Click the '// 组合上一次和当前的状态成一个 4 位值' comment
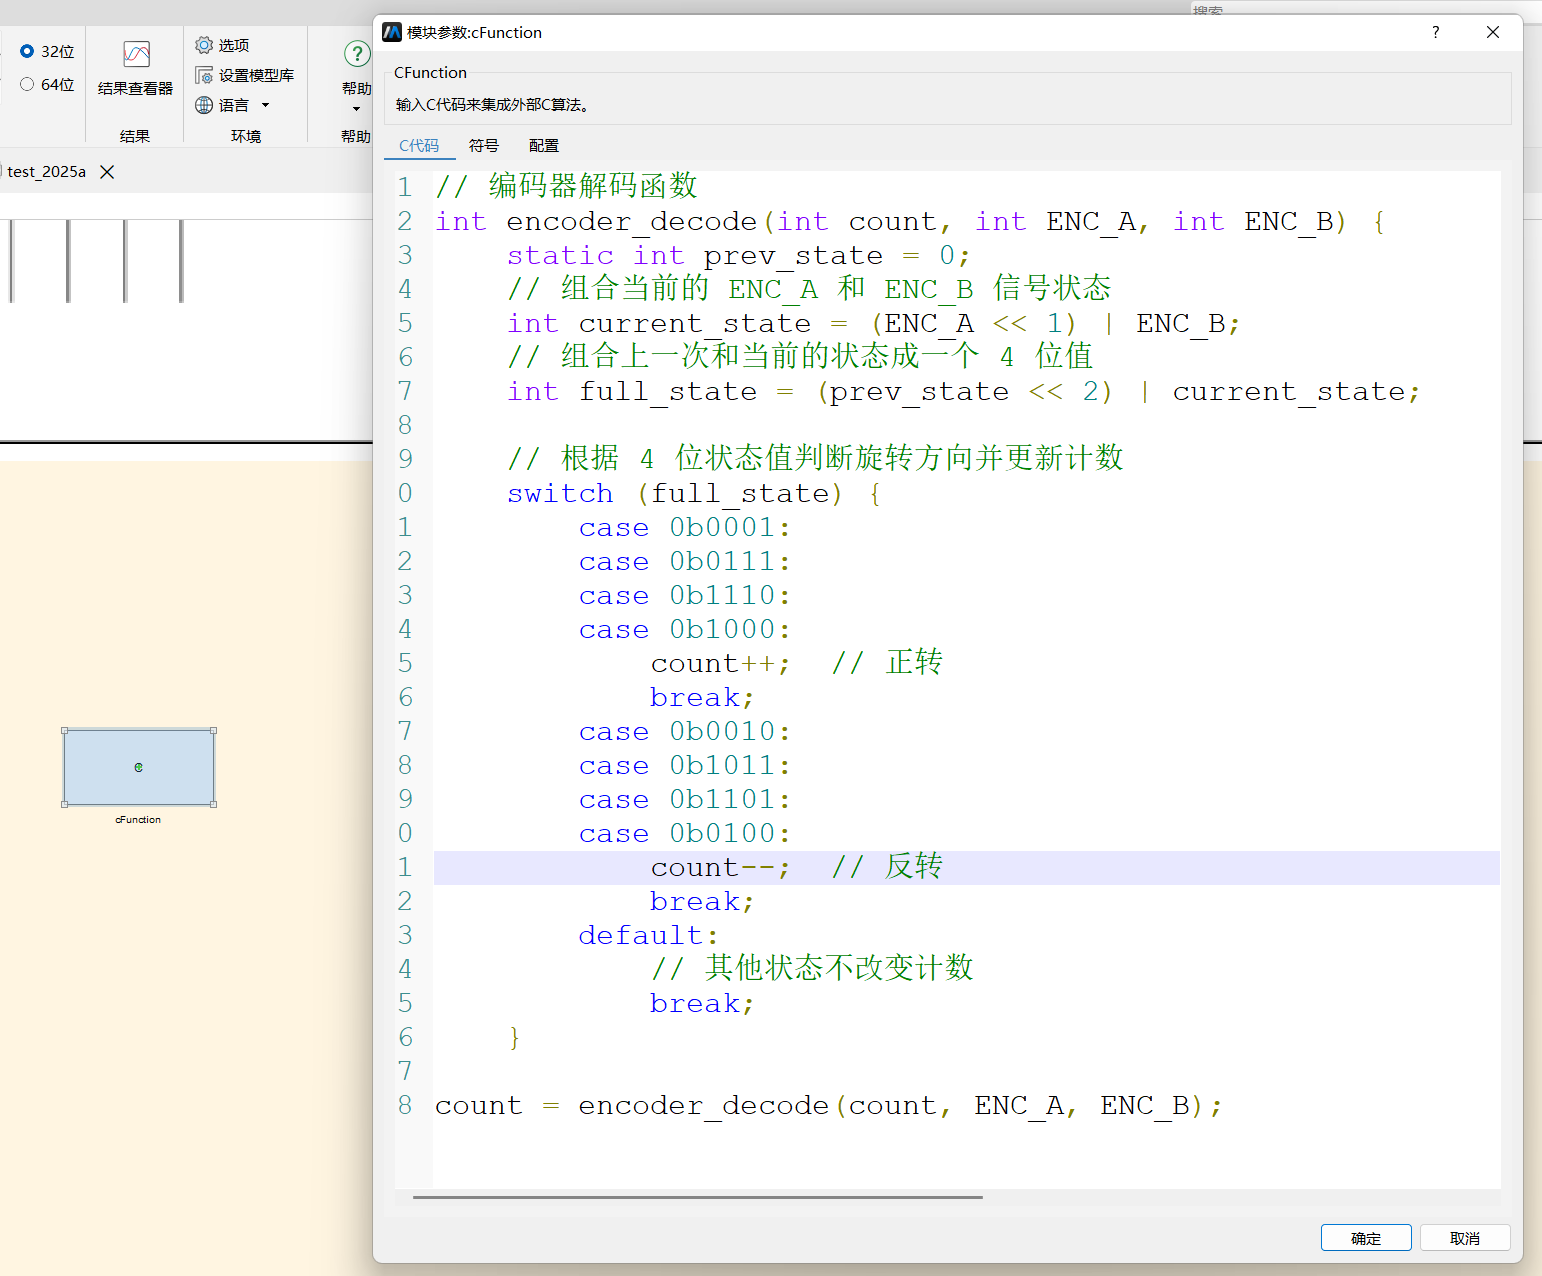The image size is (1542, 1276). pyautogui.click(x=800, y=358)
